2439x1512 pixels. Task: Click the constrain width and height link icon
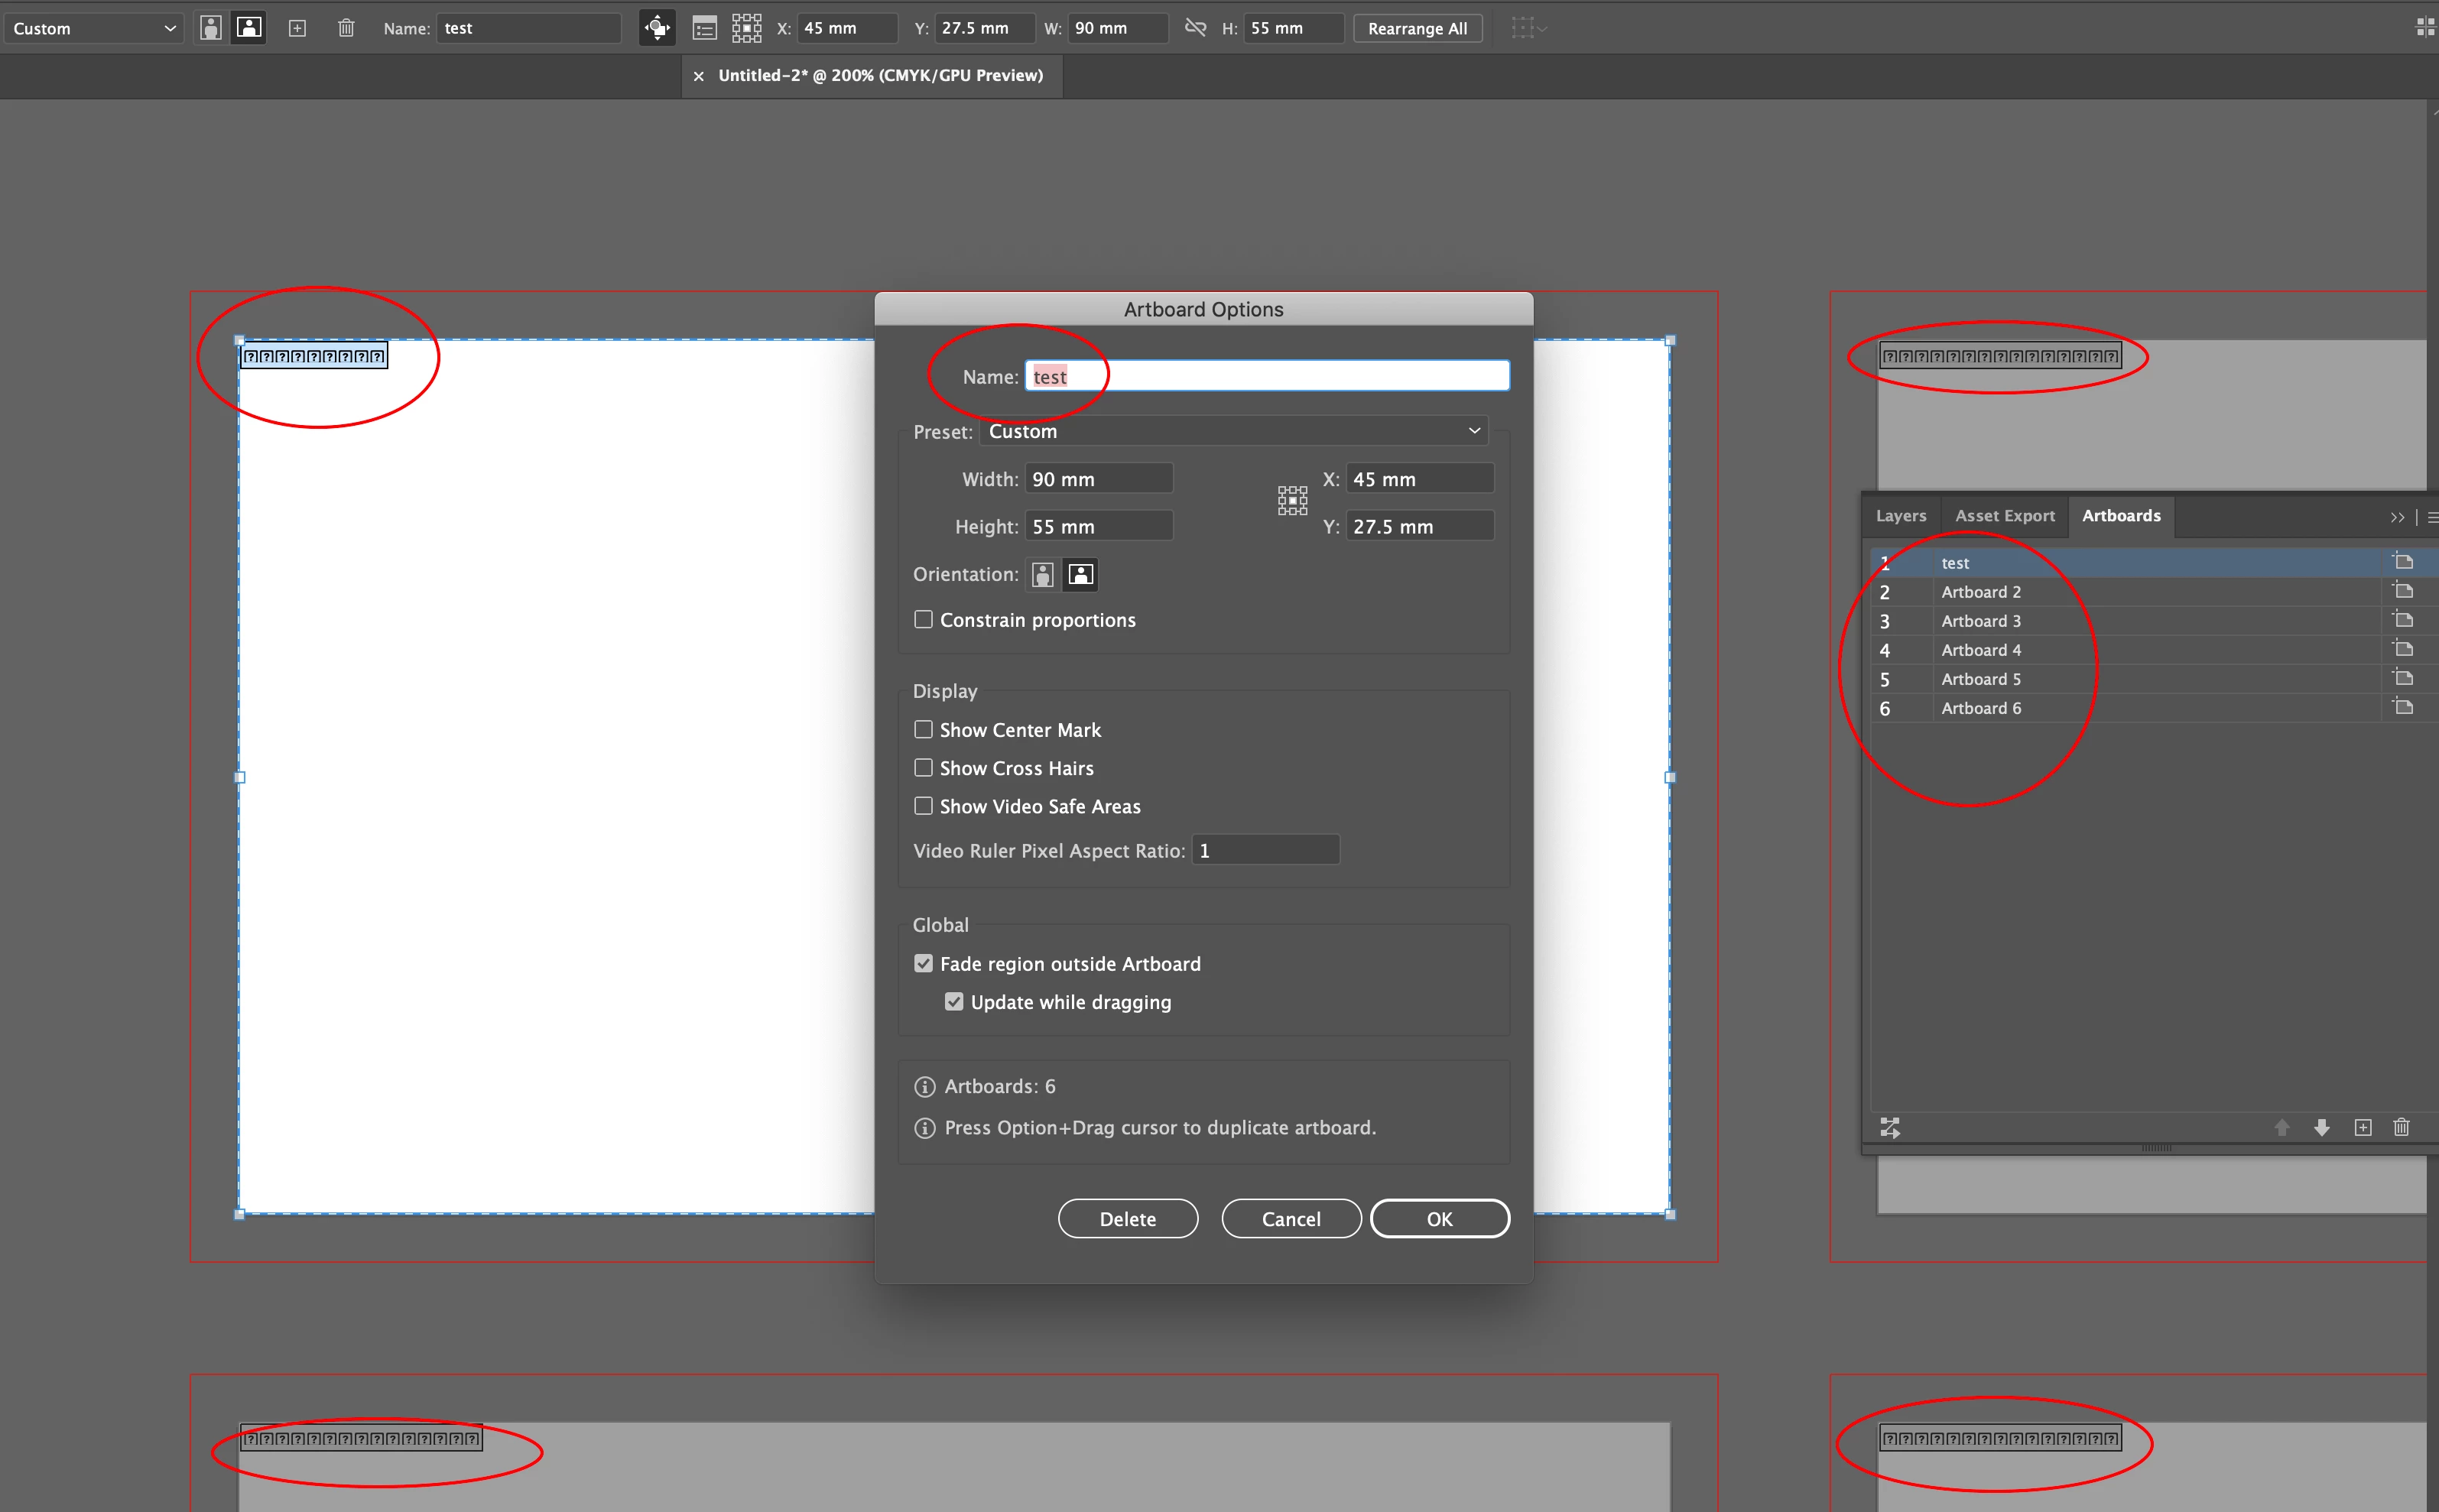coord(1195,28)
